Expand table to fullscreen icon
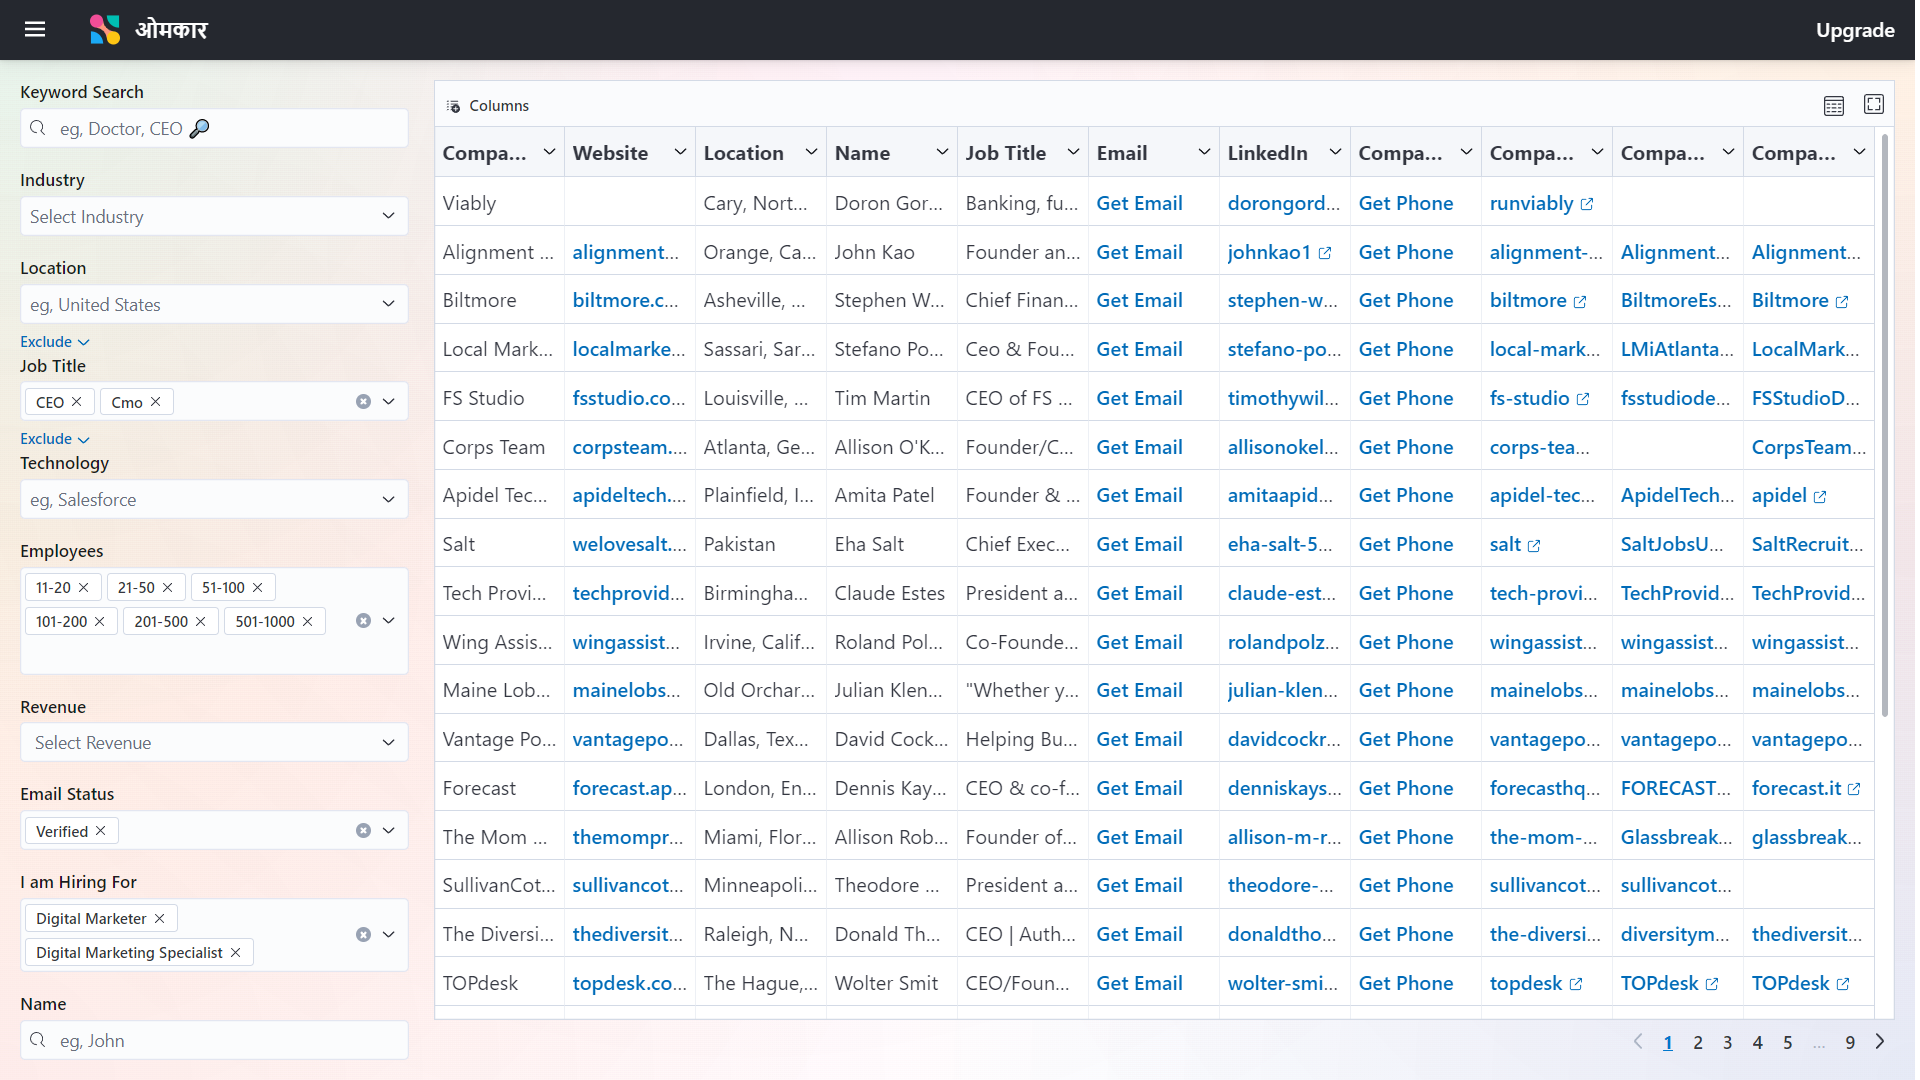The height and width of the screenshot is (1080, 1920). pos(1873,104)
